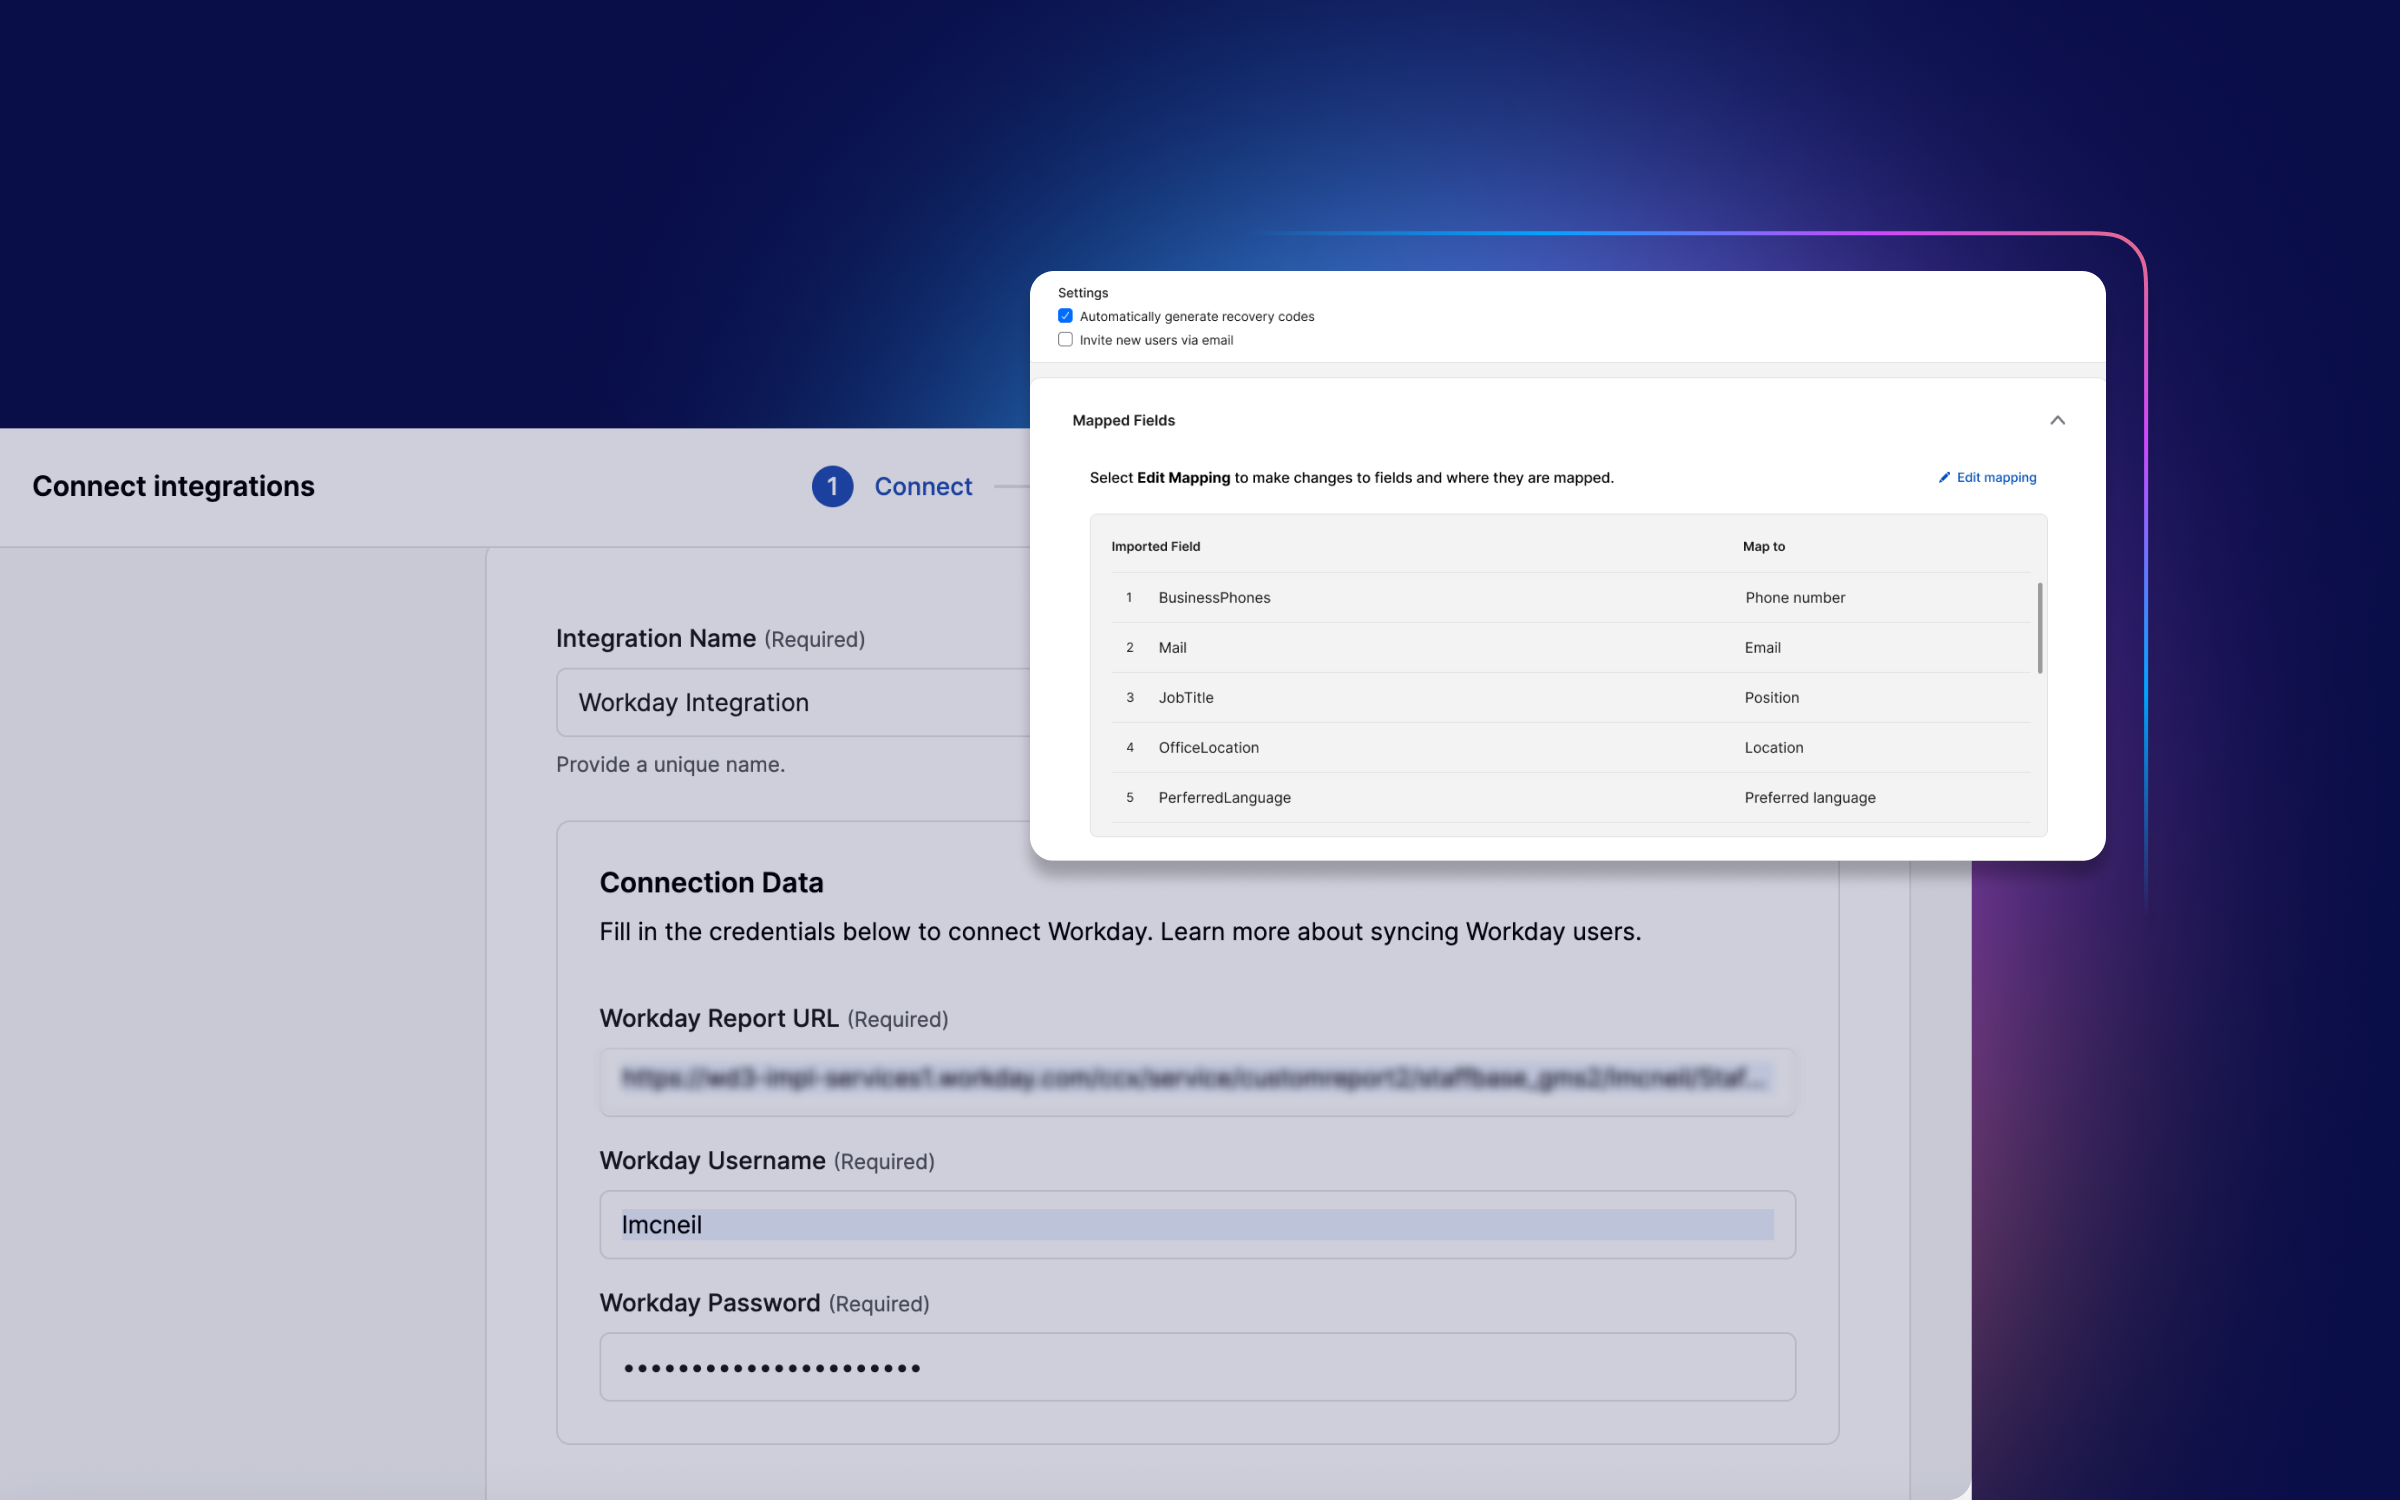This screenshot has height=1500, width=2400.
Task: Select the JobTitle imported field
Action: pos(1185,697)
